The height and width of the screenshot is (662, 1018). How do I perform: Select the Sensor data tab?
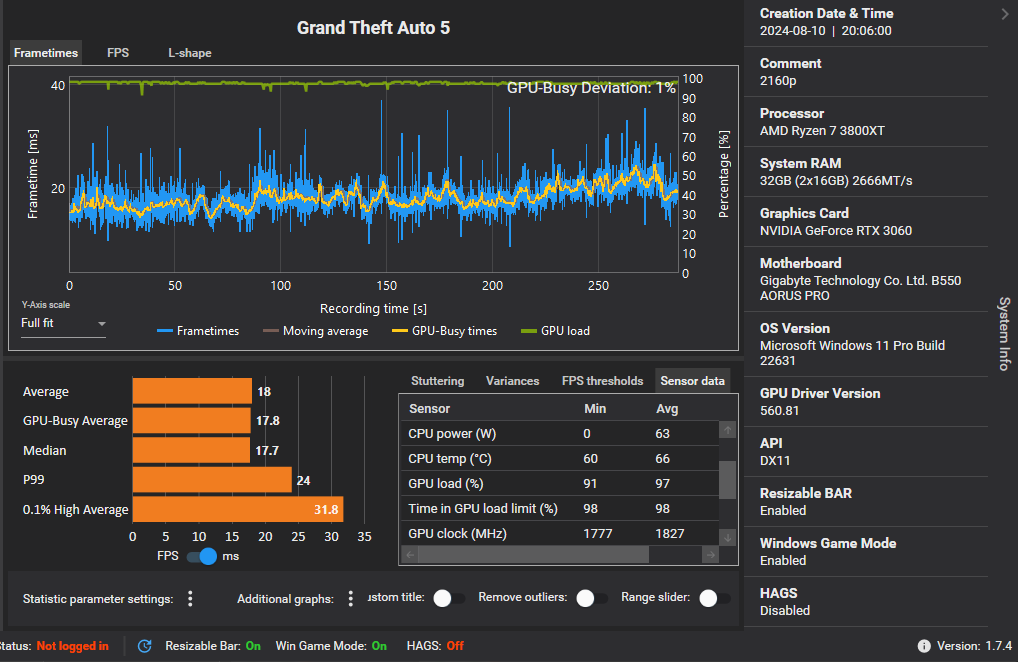[x=692, y=381]
